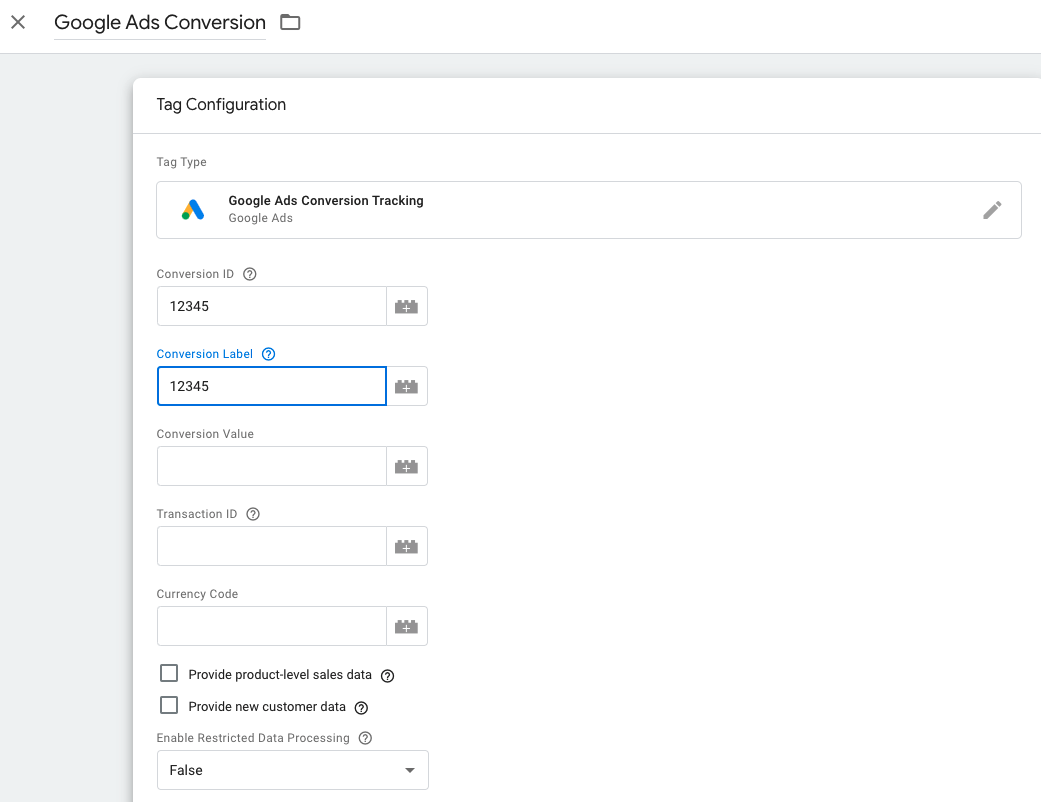Open help for Conversion Label

click(x=268, y=354)
